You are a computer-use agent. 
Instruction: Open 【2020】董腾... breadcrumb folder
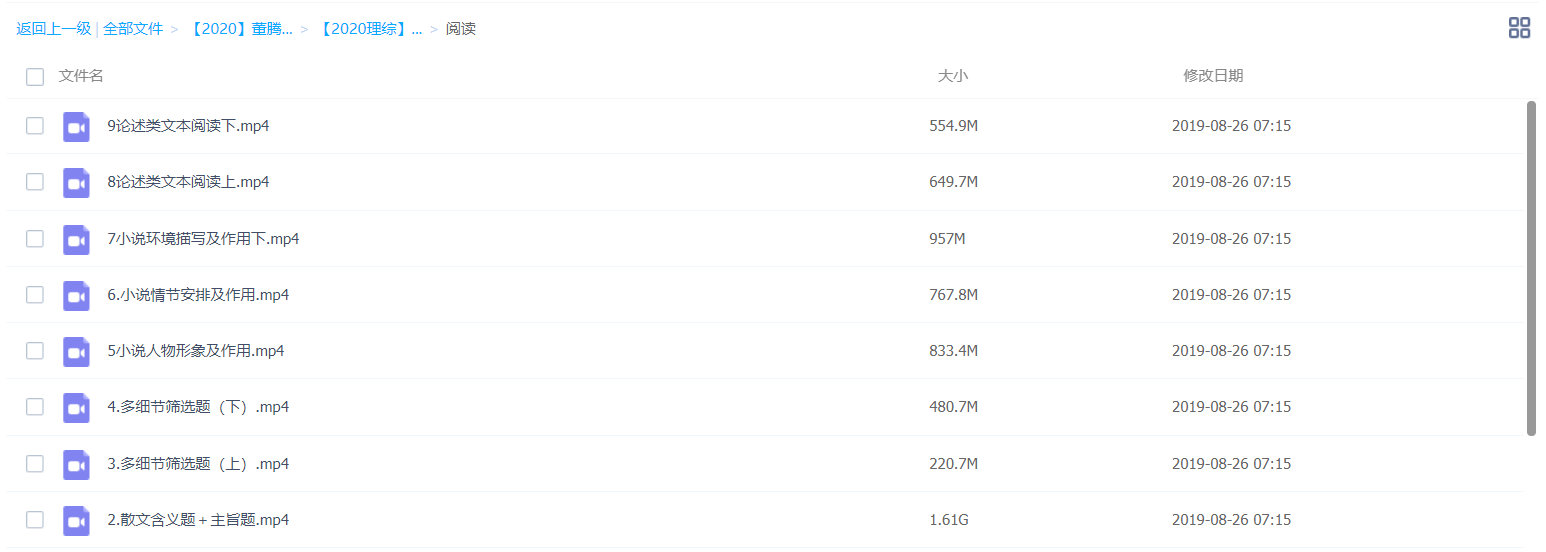point(240,29)
